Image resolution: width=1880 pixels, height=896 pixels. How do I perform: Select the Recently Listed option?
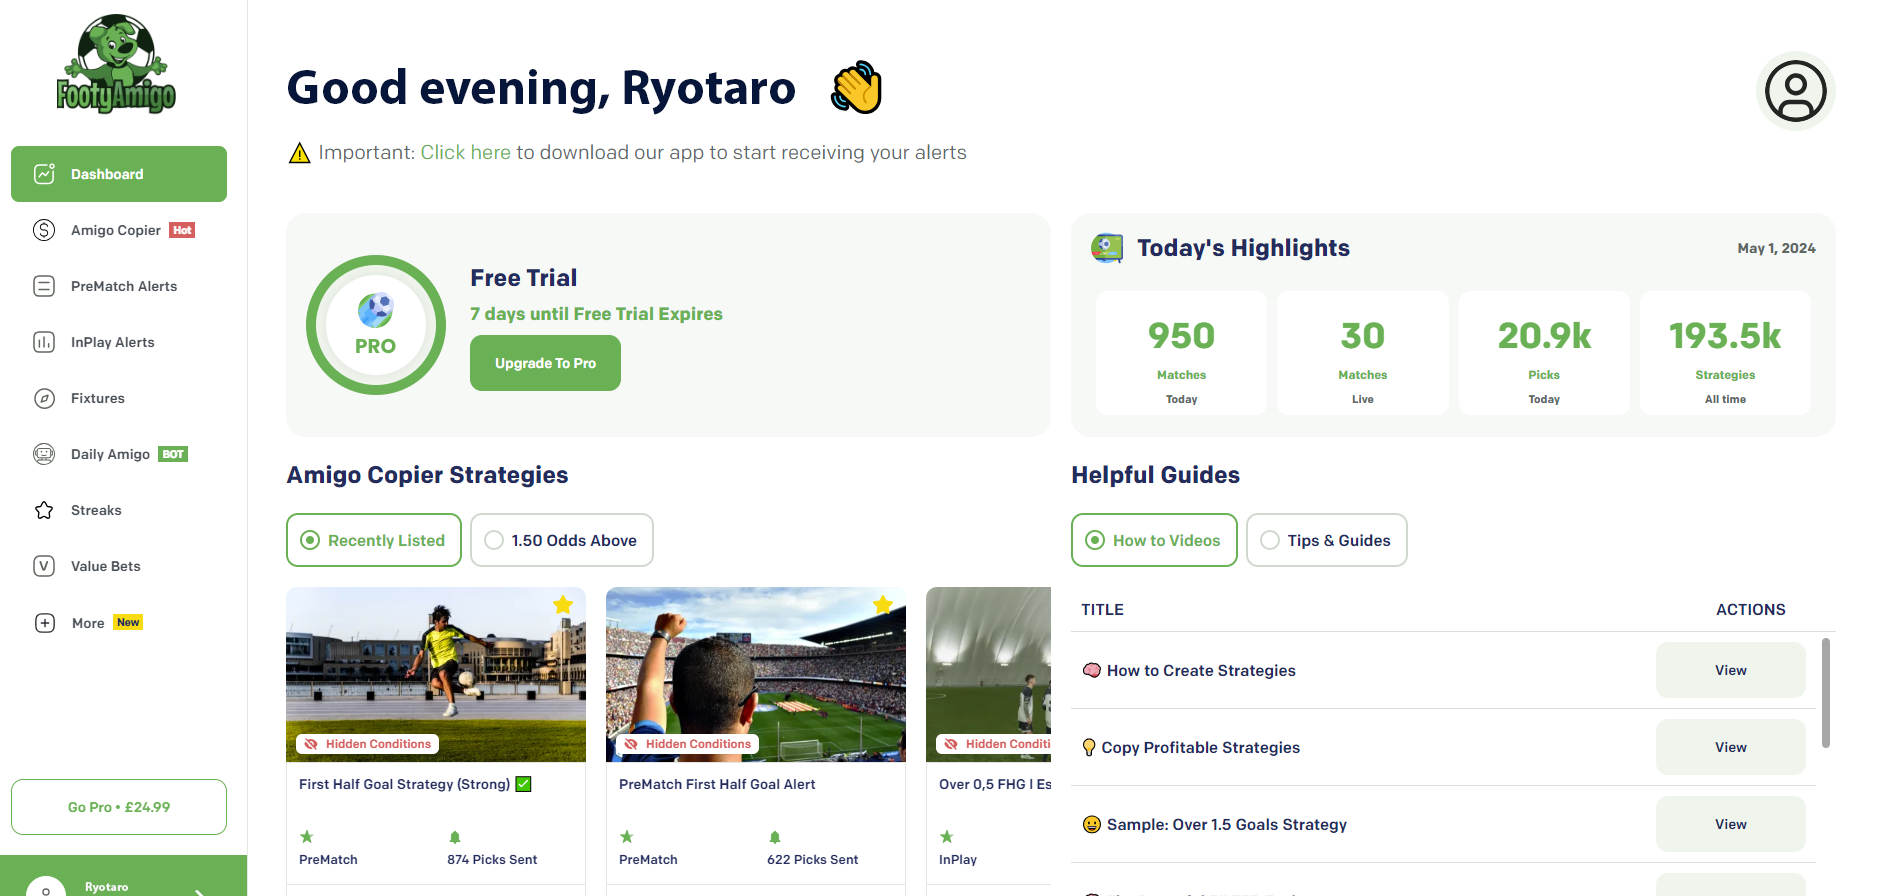tap(374, 540)
